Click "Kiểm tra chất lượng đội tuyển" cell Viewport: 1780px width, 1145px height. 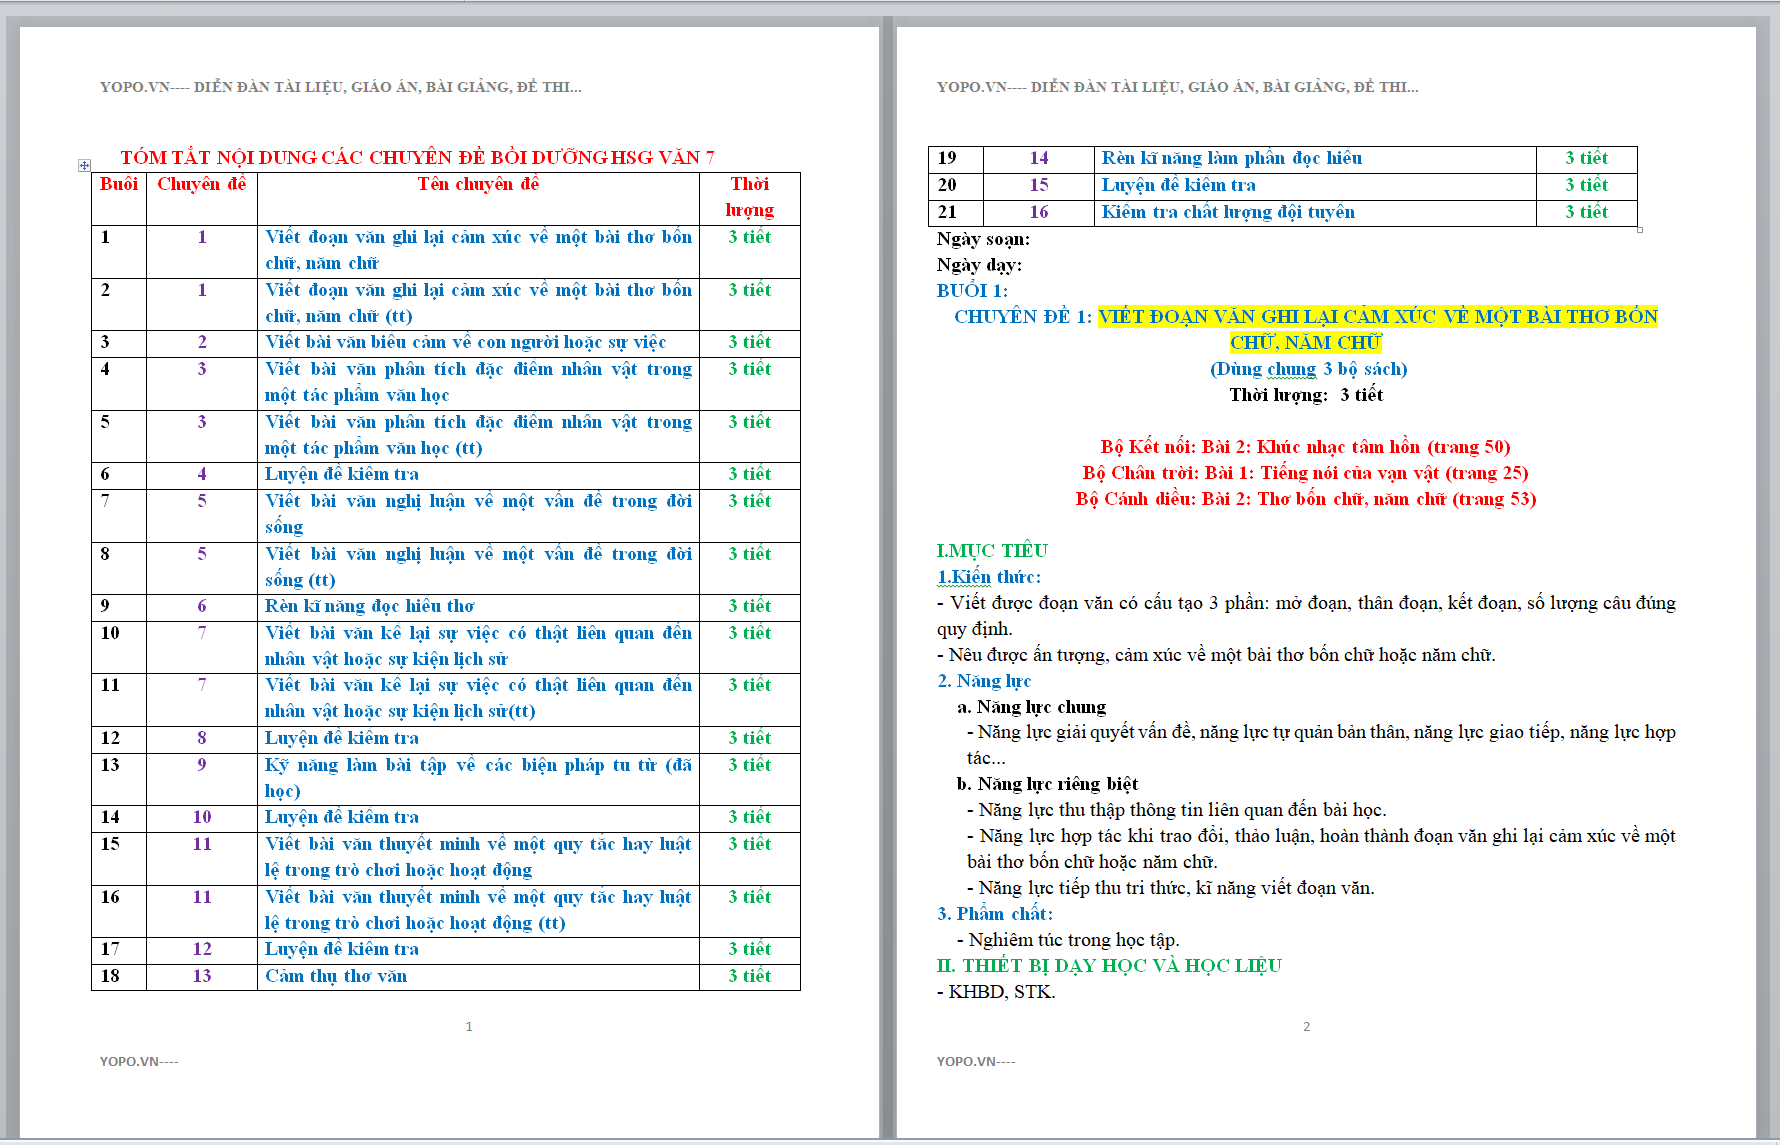pyautogui.click(x=1228, y=212)
